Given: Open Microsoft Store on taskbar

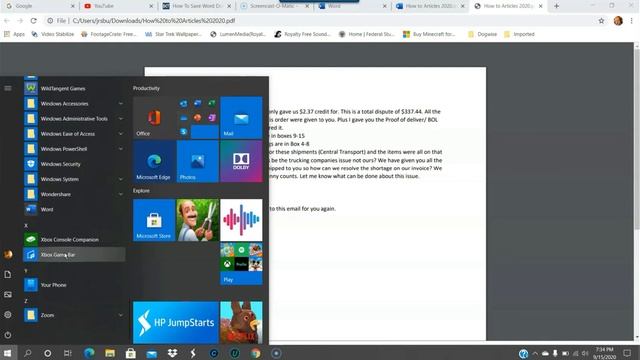Looking at the screenshot, I should pos(131,353).
